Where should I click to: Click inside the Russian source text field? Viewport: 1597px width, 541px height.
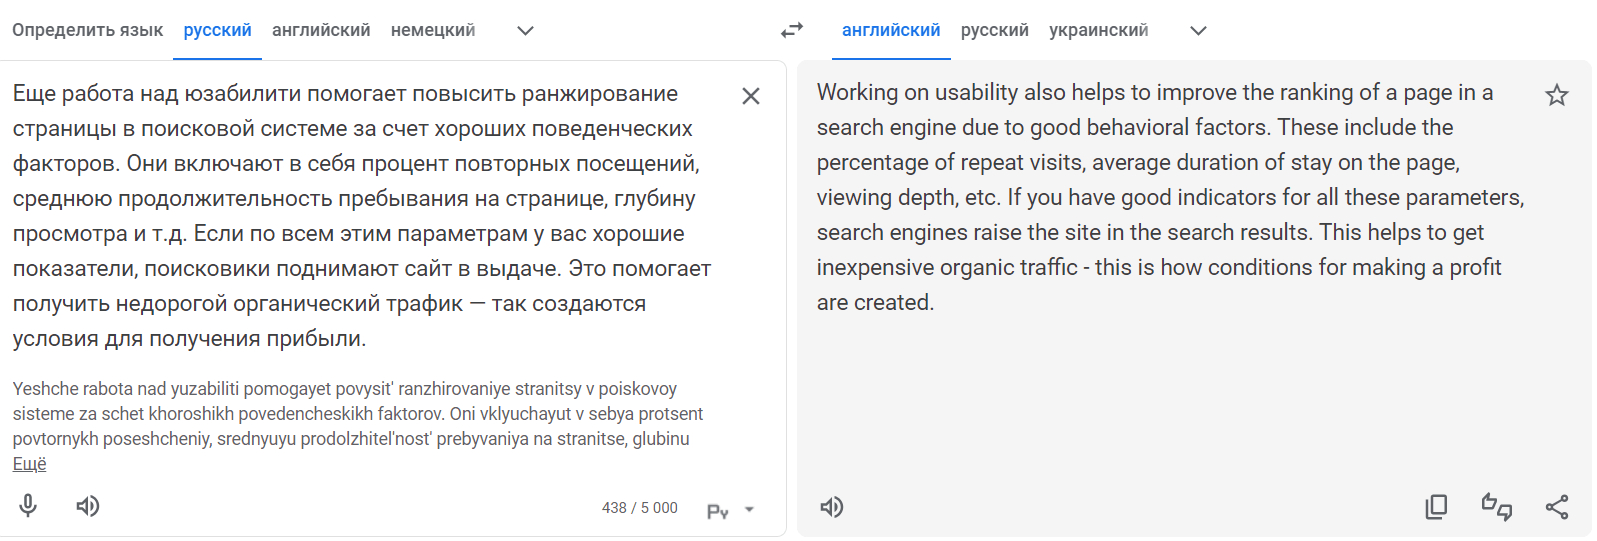click(x=360, y=215)
